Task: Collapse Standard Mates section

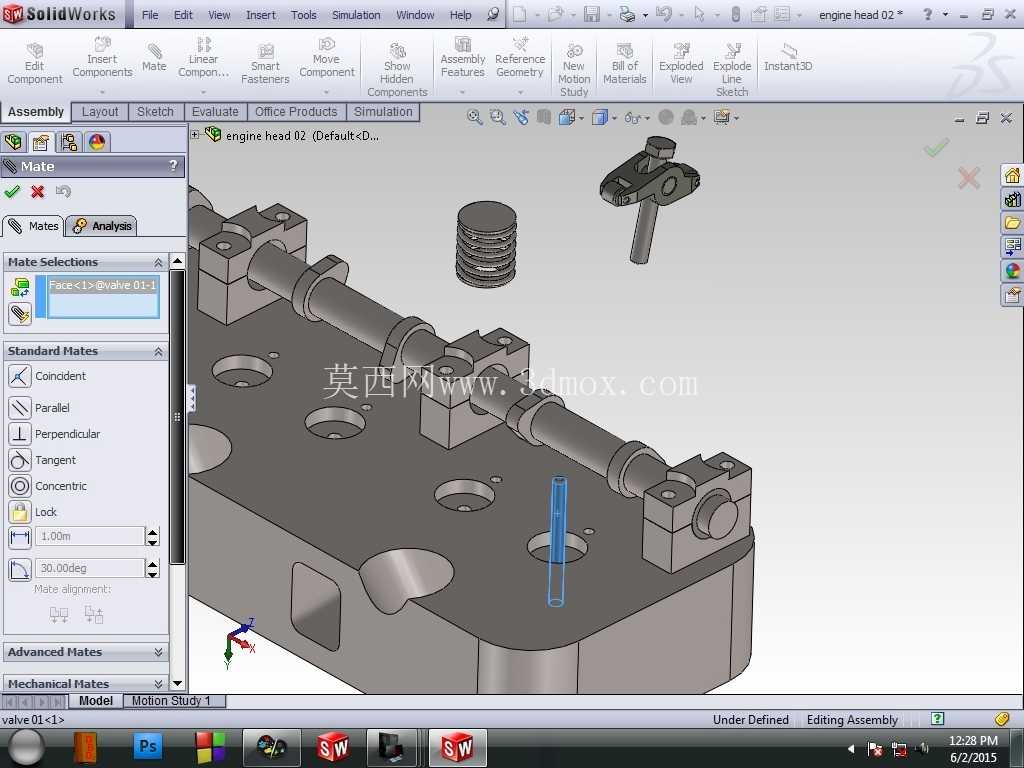Action: tap(158, 351)
